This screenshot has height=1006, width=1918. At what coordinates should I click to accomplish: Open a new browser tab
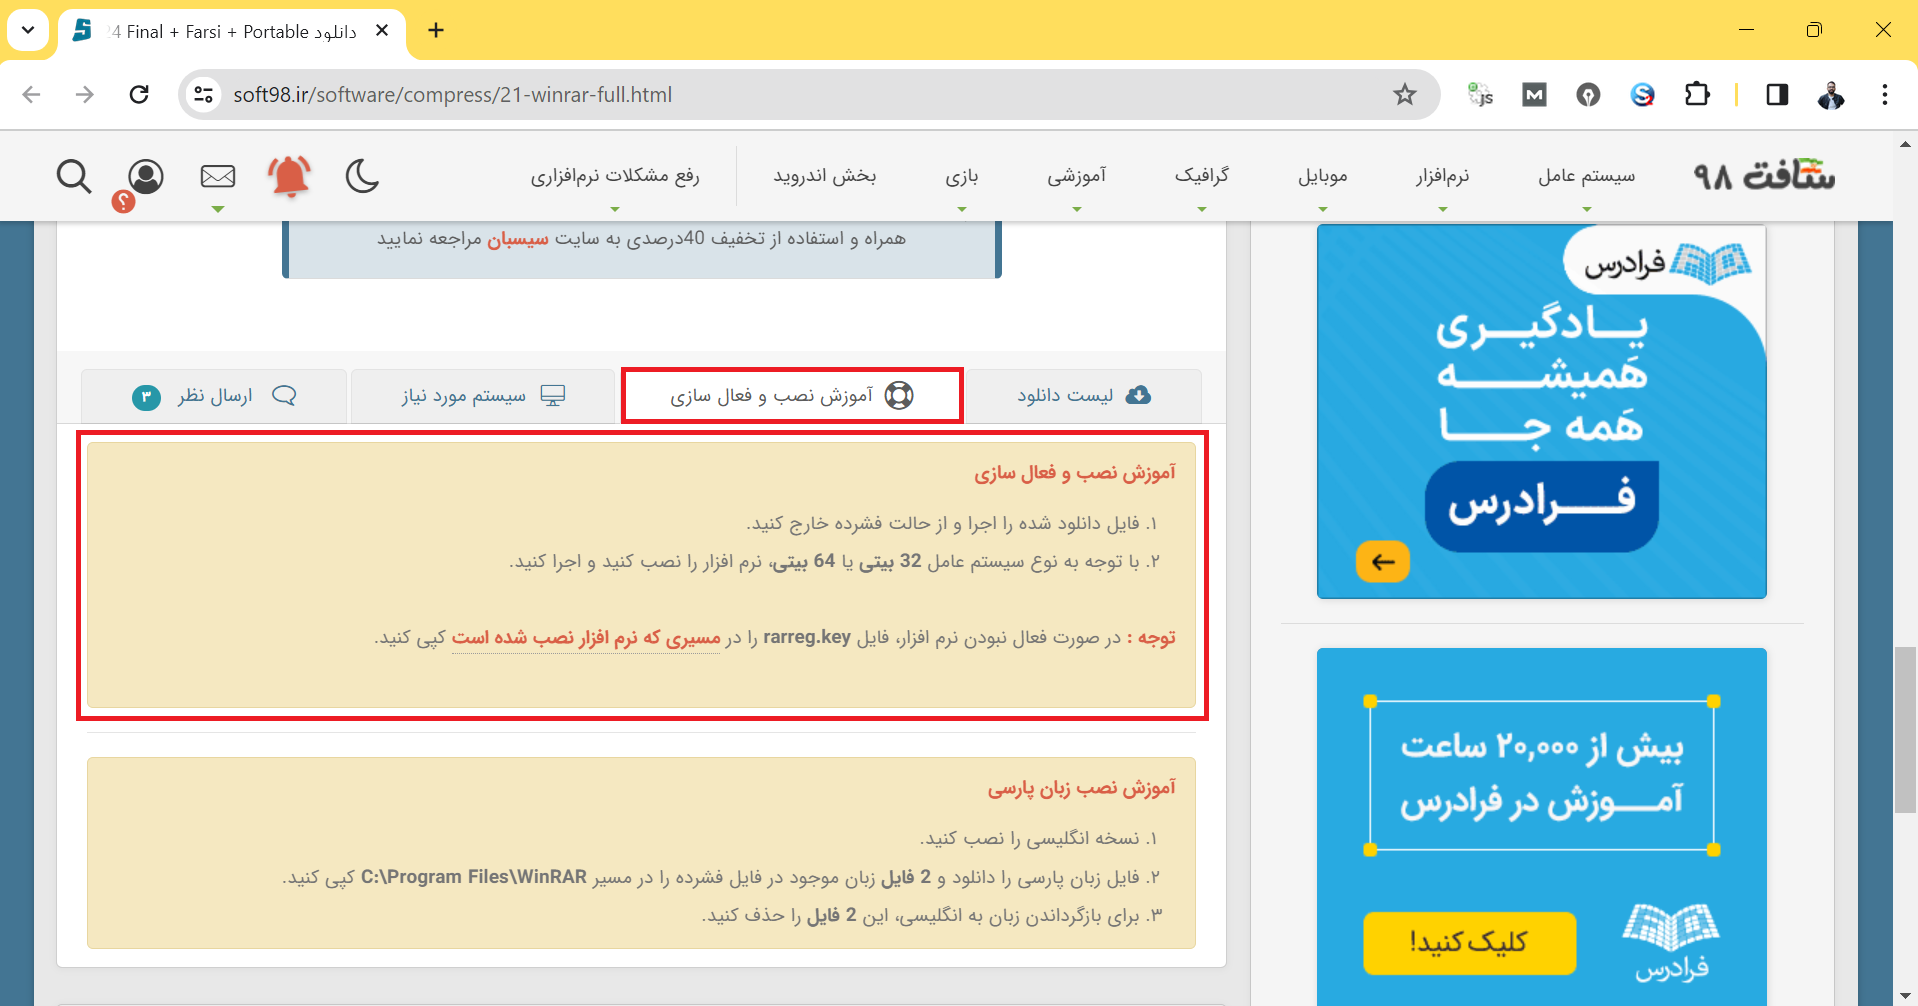(x=436, y=31)
